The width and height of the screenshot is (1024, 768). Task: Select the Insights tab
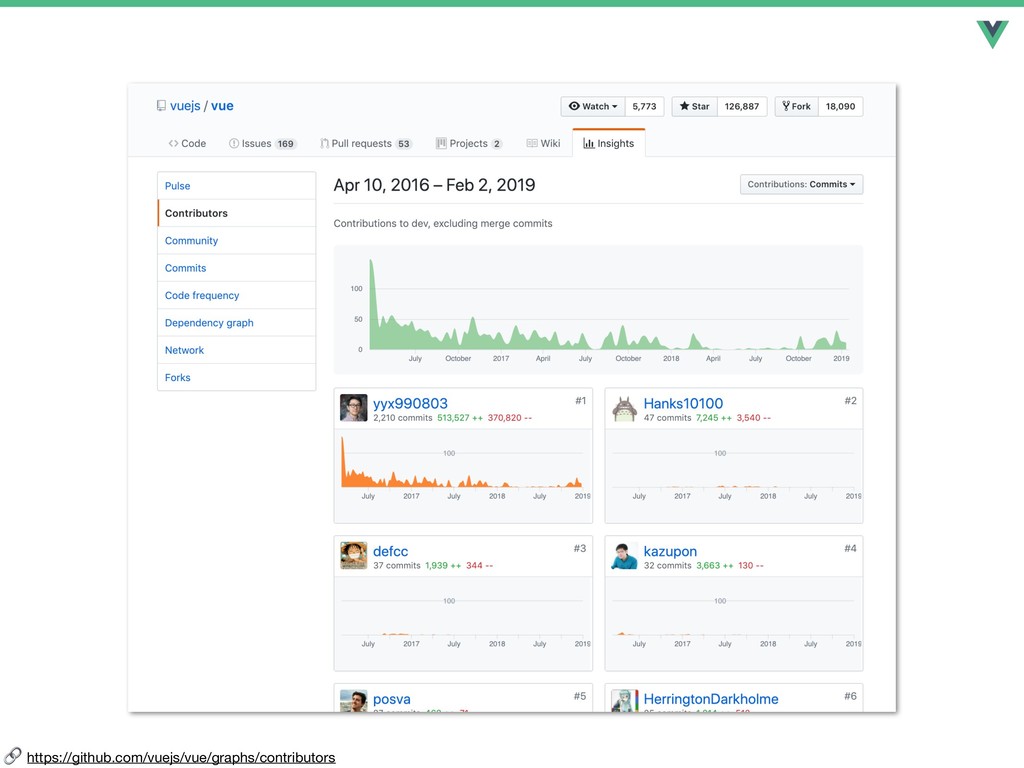coord(609,144)
